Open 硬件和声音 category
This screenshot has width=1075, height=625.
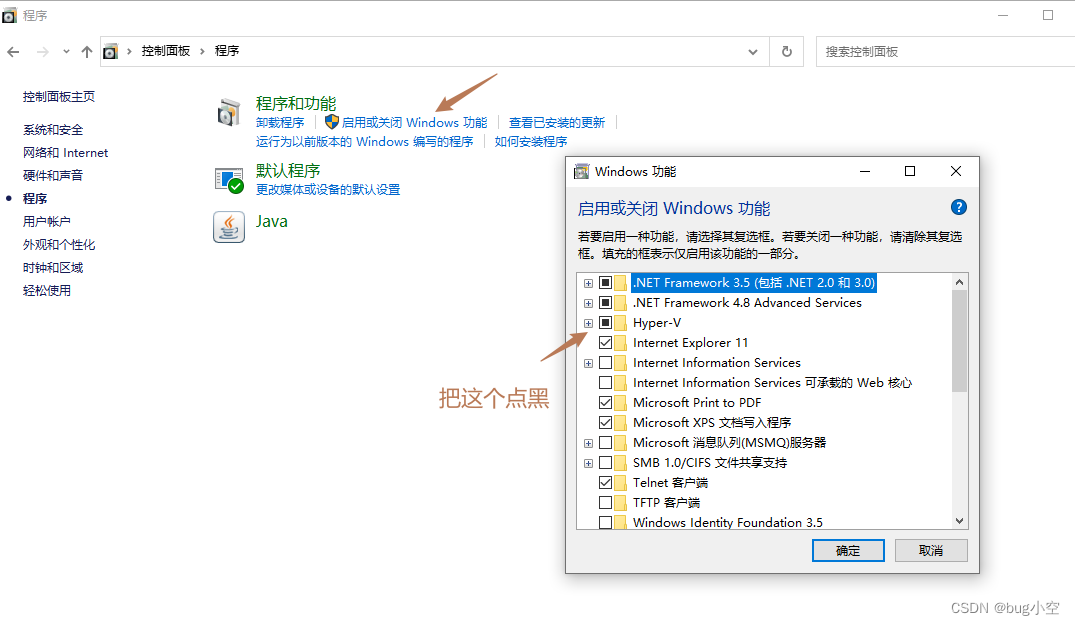[53, 175]
